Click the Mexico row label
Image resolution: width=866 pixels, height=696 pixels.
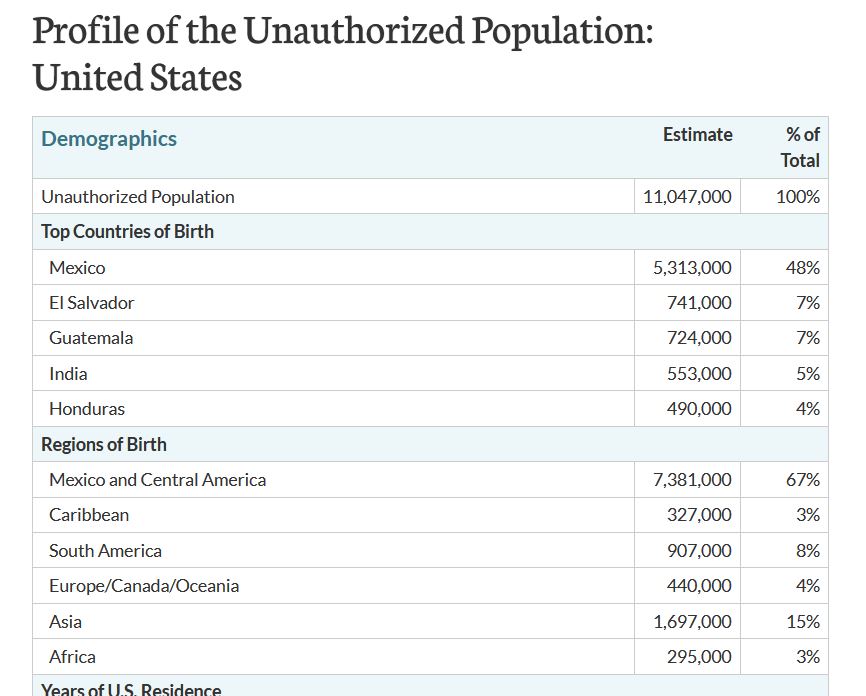pos(77,268)
